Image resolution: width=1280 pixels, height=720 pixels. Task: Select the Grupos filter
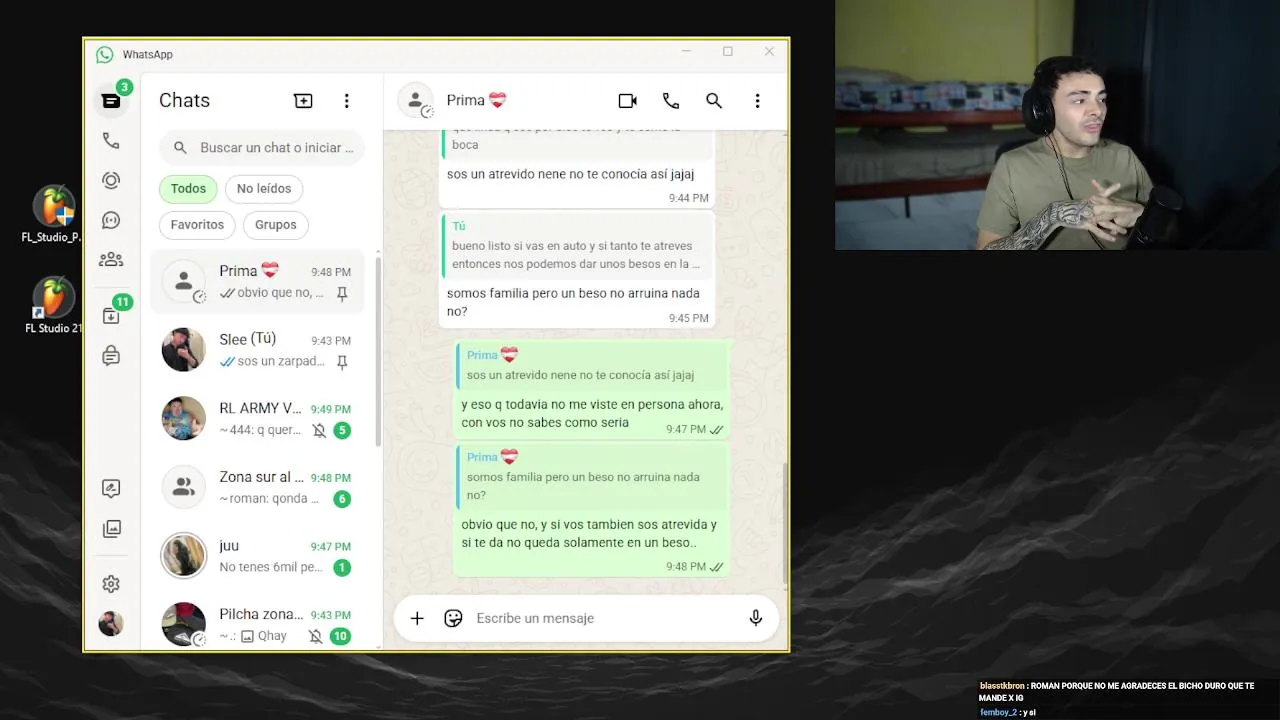[276, 225]
